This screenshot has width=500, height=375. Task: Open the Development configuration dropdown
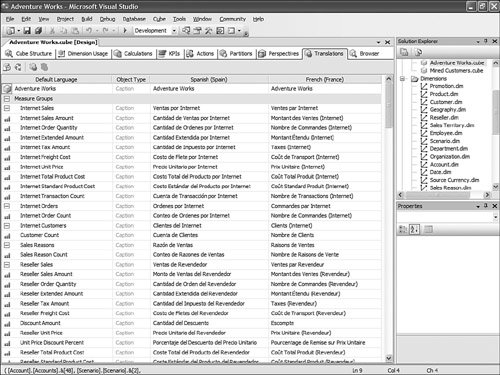[x=174, y=31]
